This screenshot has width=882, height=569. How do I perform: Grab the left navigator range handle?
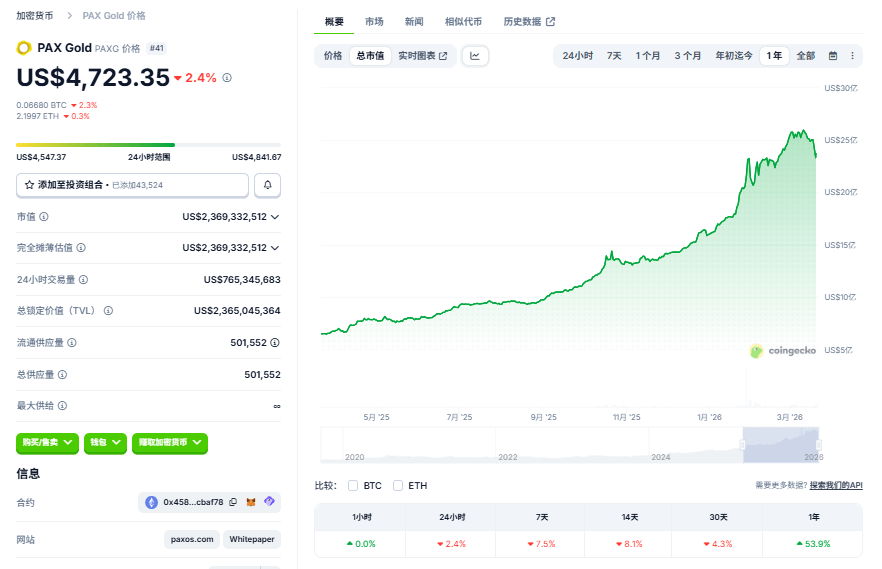click(x=742, y=445)
